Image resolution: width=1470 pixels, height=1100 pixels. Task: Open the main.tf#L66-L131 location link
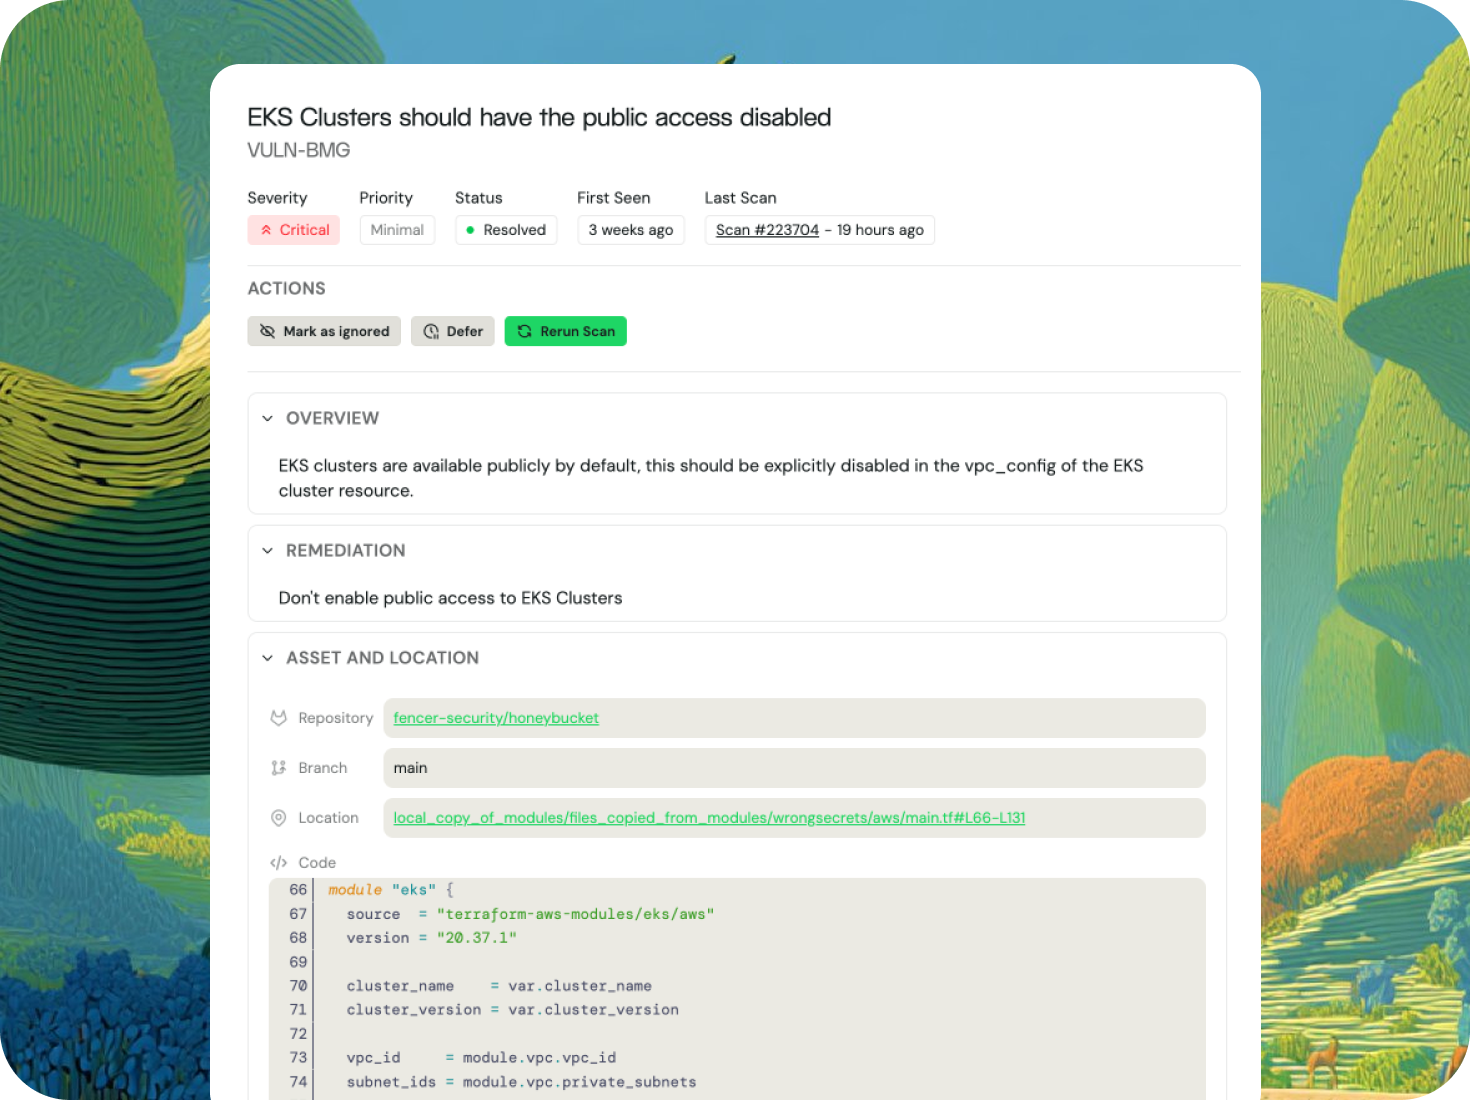pos(709,818)
